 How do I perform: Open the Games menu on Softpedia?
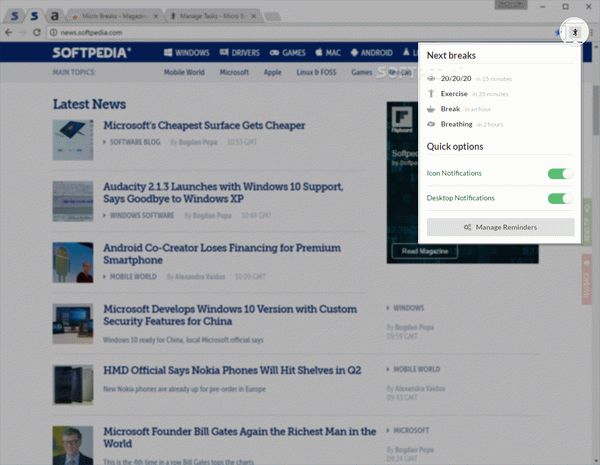(287, 52)
